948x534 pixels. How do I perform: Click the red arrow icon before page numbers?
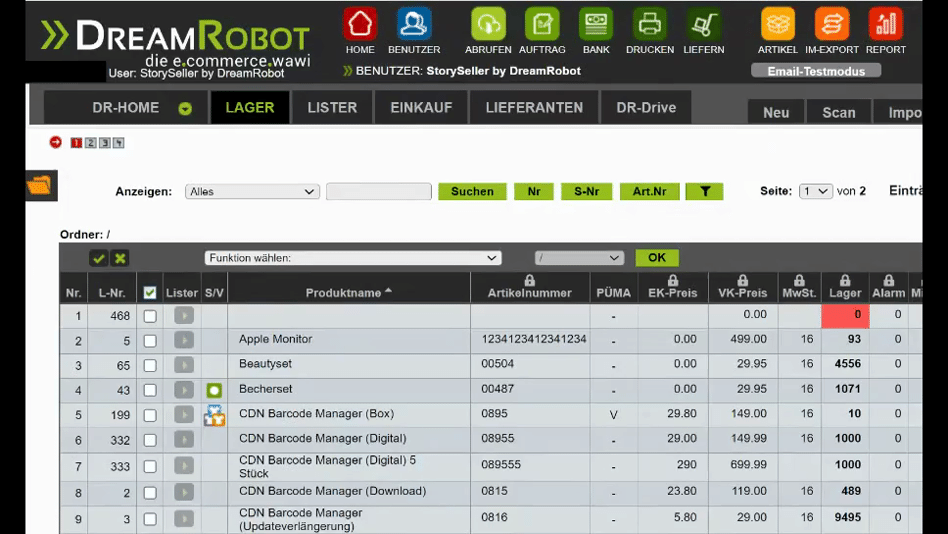tap(56, 142)
